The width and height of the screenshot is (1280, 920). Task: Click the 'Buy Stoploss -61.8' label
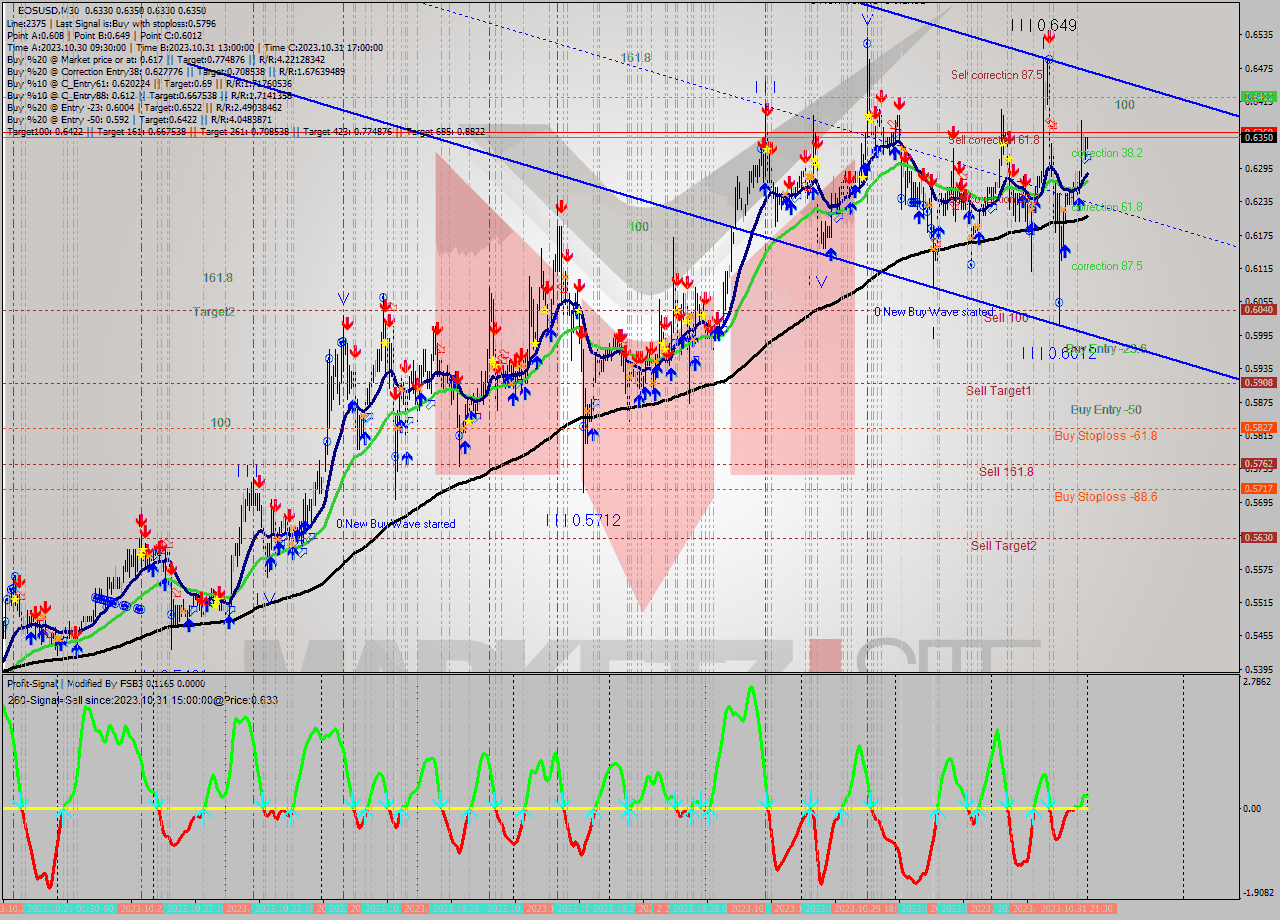point(1105,436)
